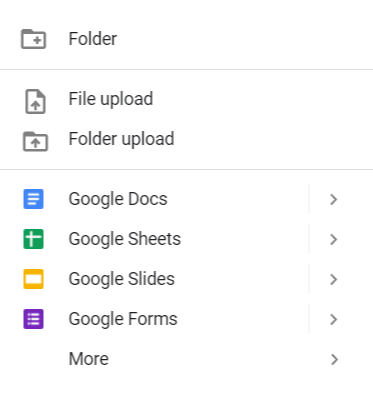Screen dimensions: 373x398
Task: Click the blue Google Docs icon
Action: [33, 199]
